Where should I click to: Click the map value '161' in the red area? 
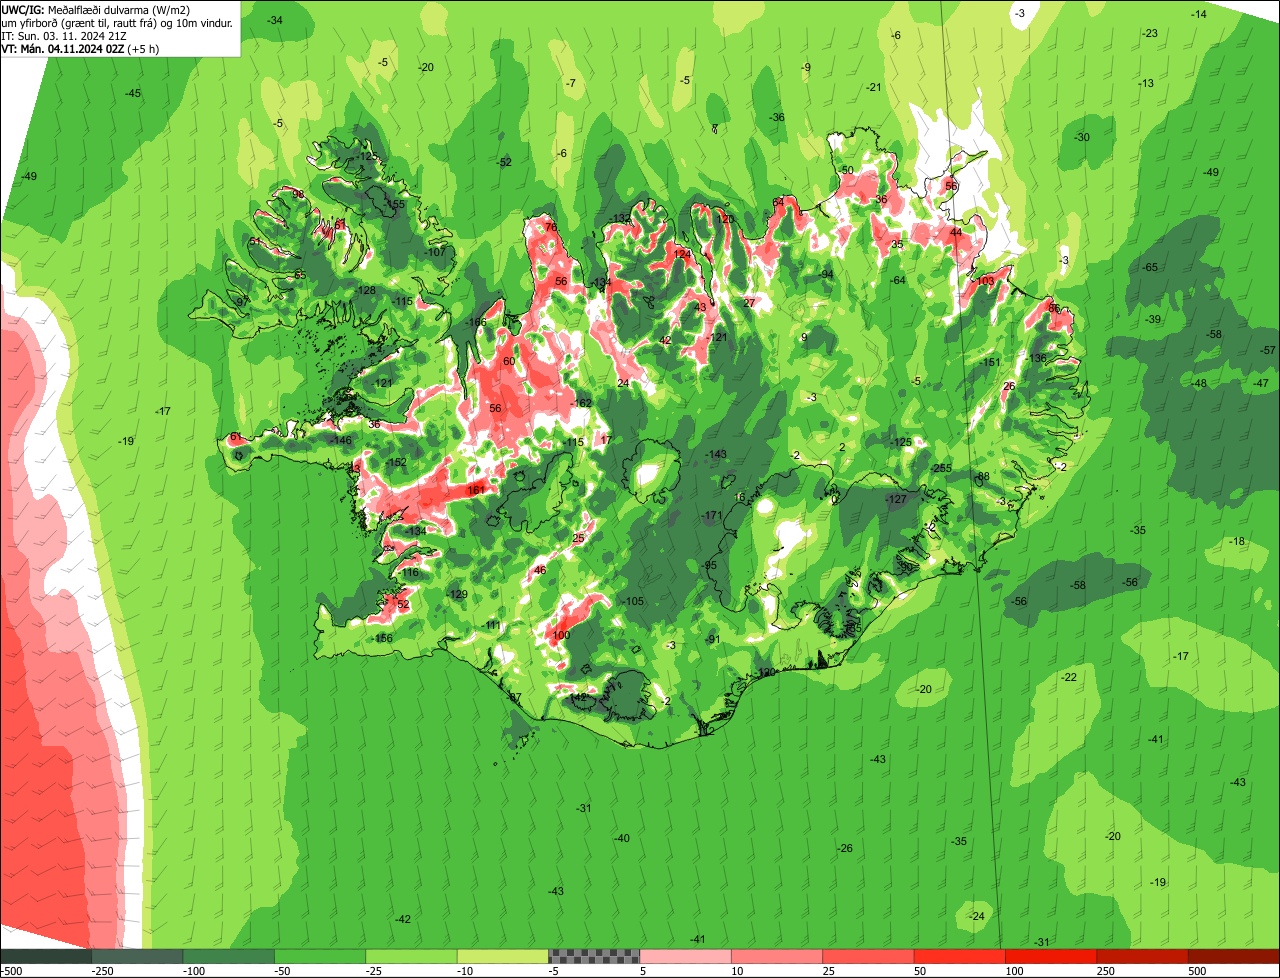(x=476, y=489)
